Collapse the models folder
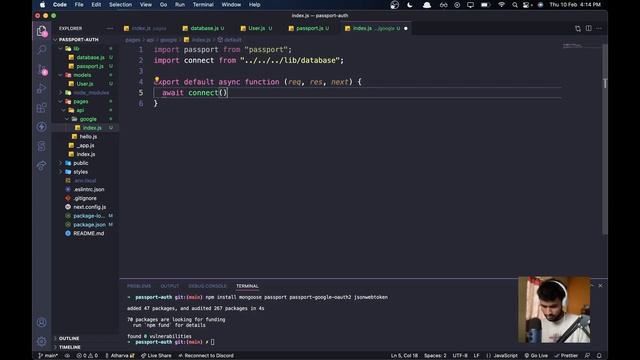 60,75
